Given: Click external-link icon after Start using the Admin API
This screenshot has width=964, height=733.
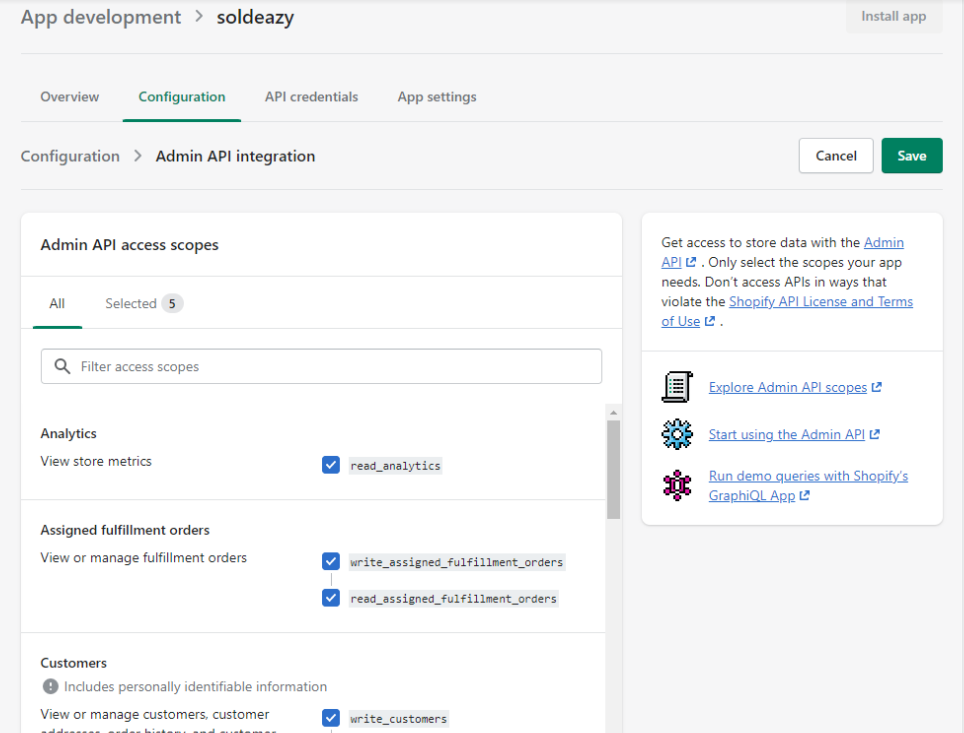Looking at the screenshot, I should (x=875, y=434).
